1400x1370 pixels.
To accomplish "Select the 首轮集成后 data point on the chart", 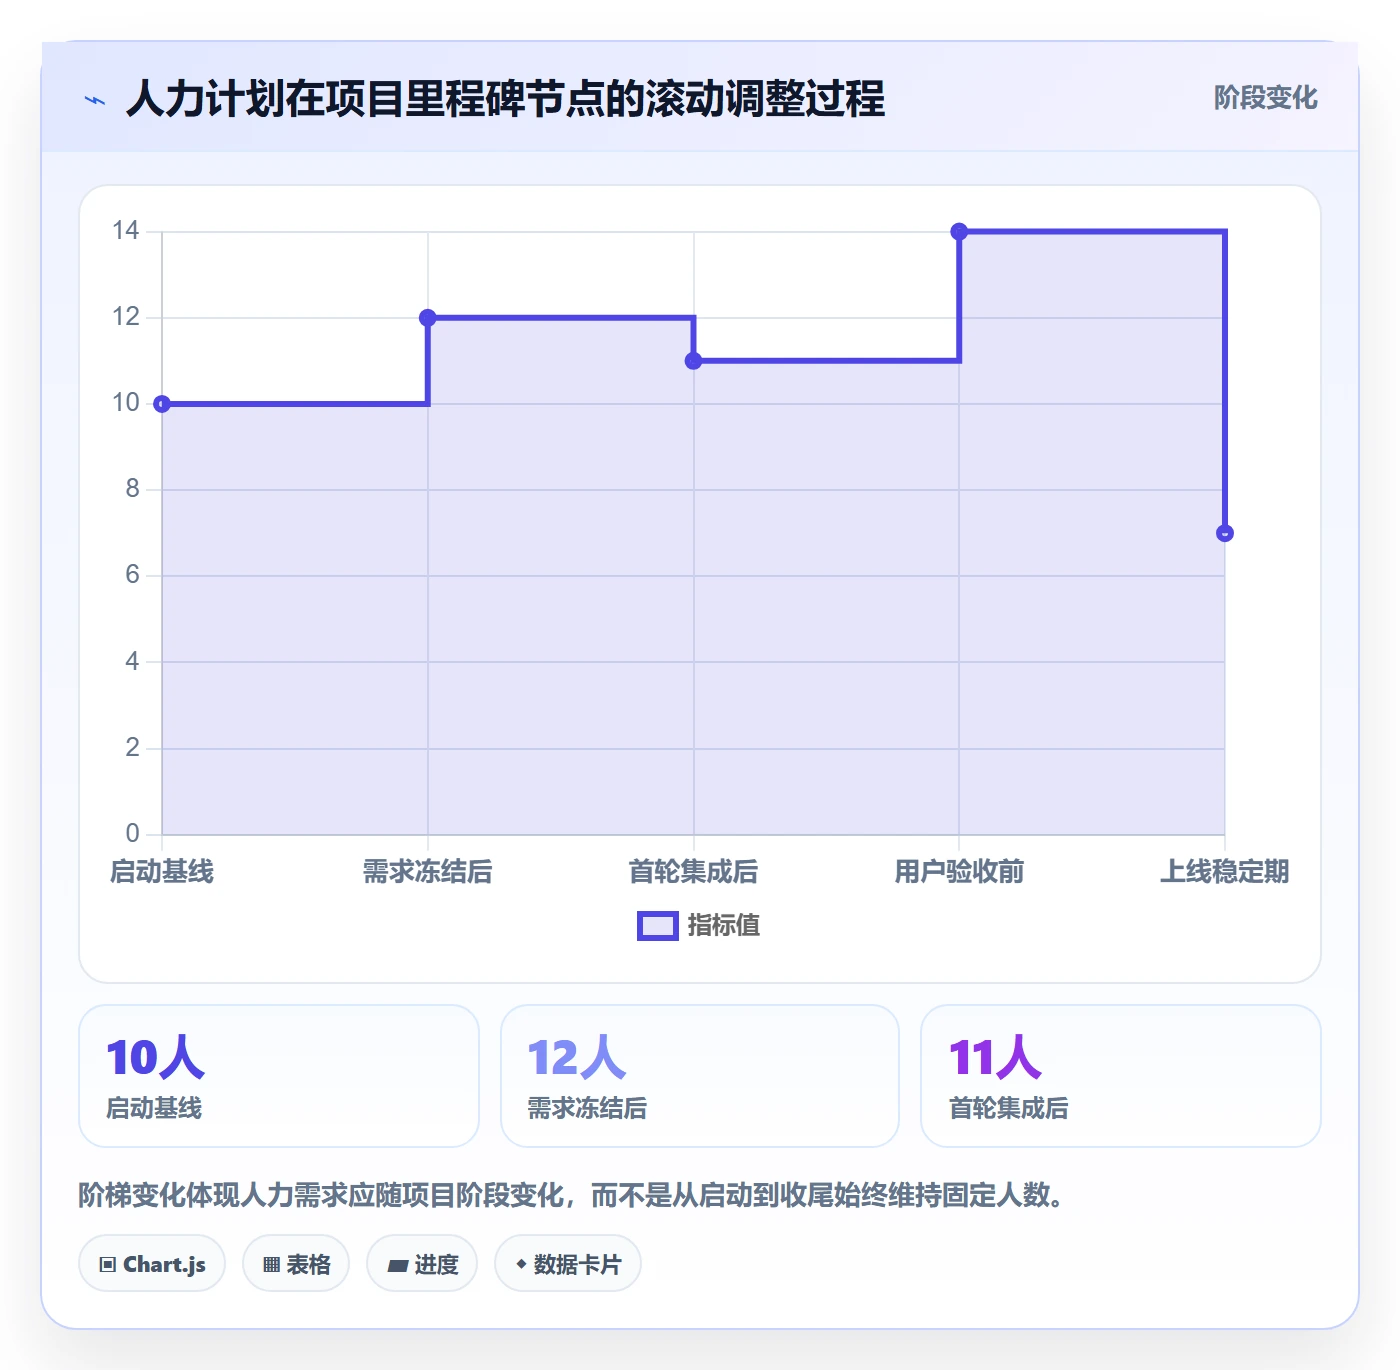I will [694, 361].
